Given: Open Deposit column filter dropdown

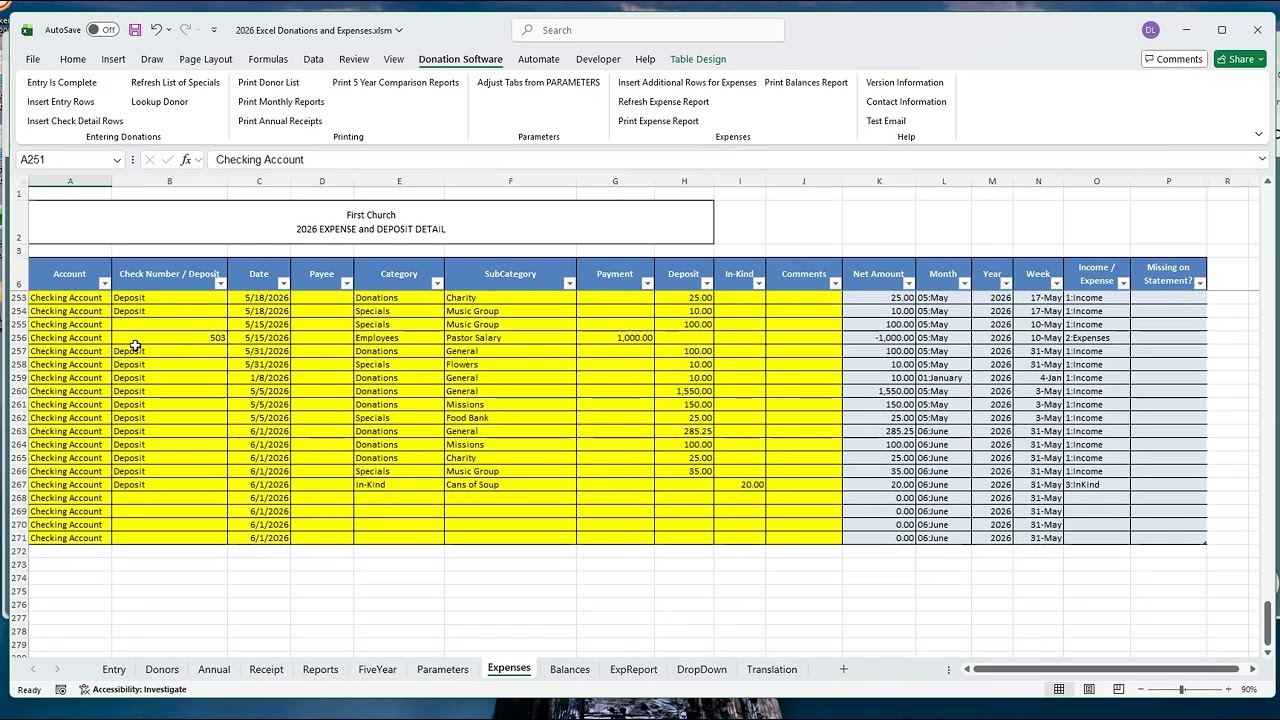Looking at the screenshot, I should (x=706, y=284).
